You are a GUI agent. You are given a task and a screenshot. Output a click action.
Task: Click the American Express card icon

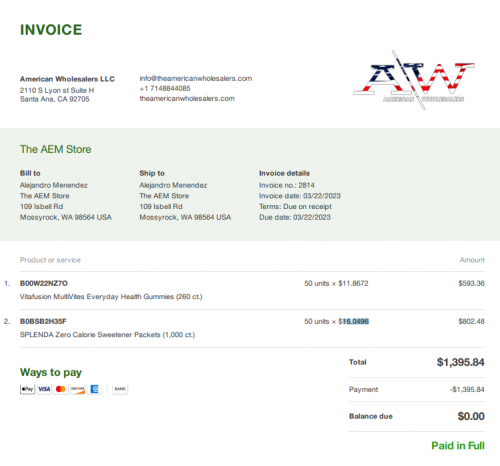pos(94,389)
